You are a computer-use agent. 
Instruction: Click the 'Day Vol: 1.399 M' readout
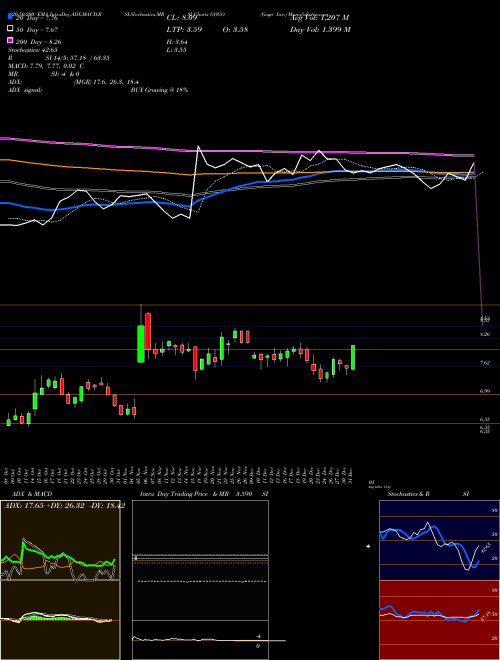tap(320, 30)
